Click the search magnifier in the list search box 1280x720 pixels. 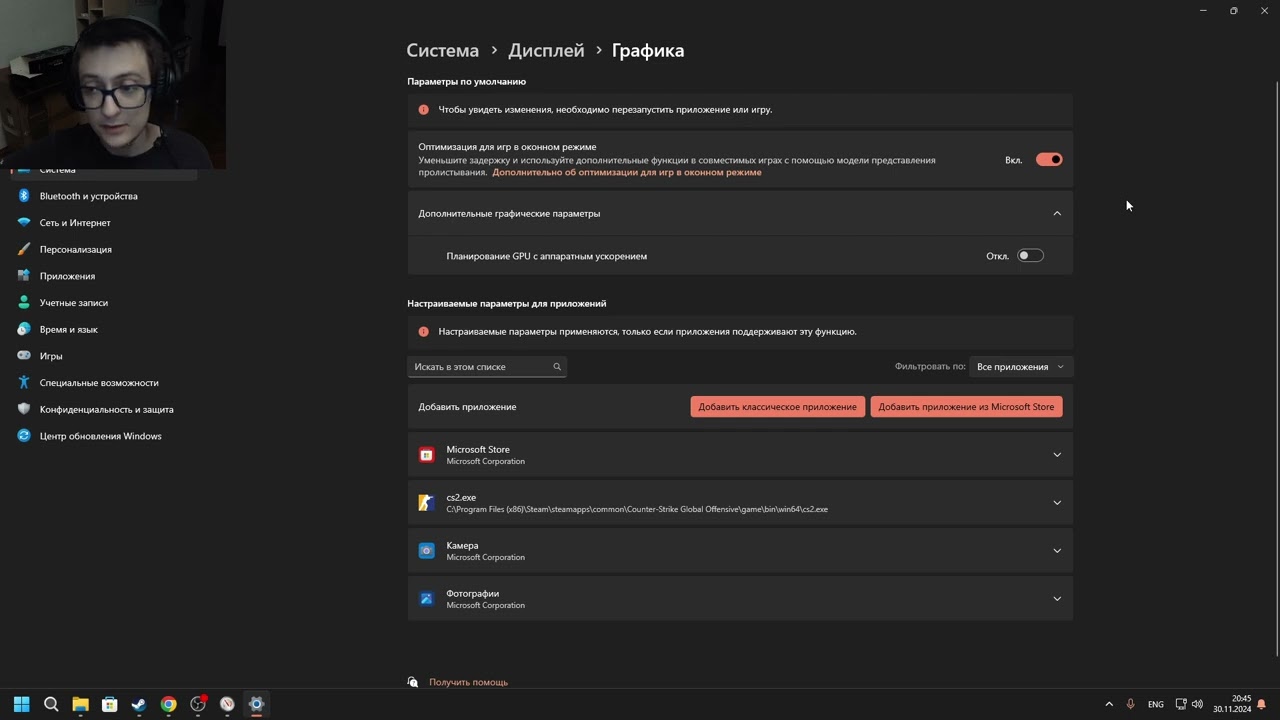point(557,367)
